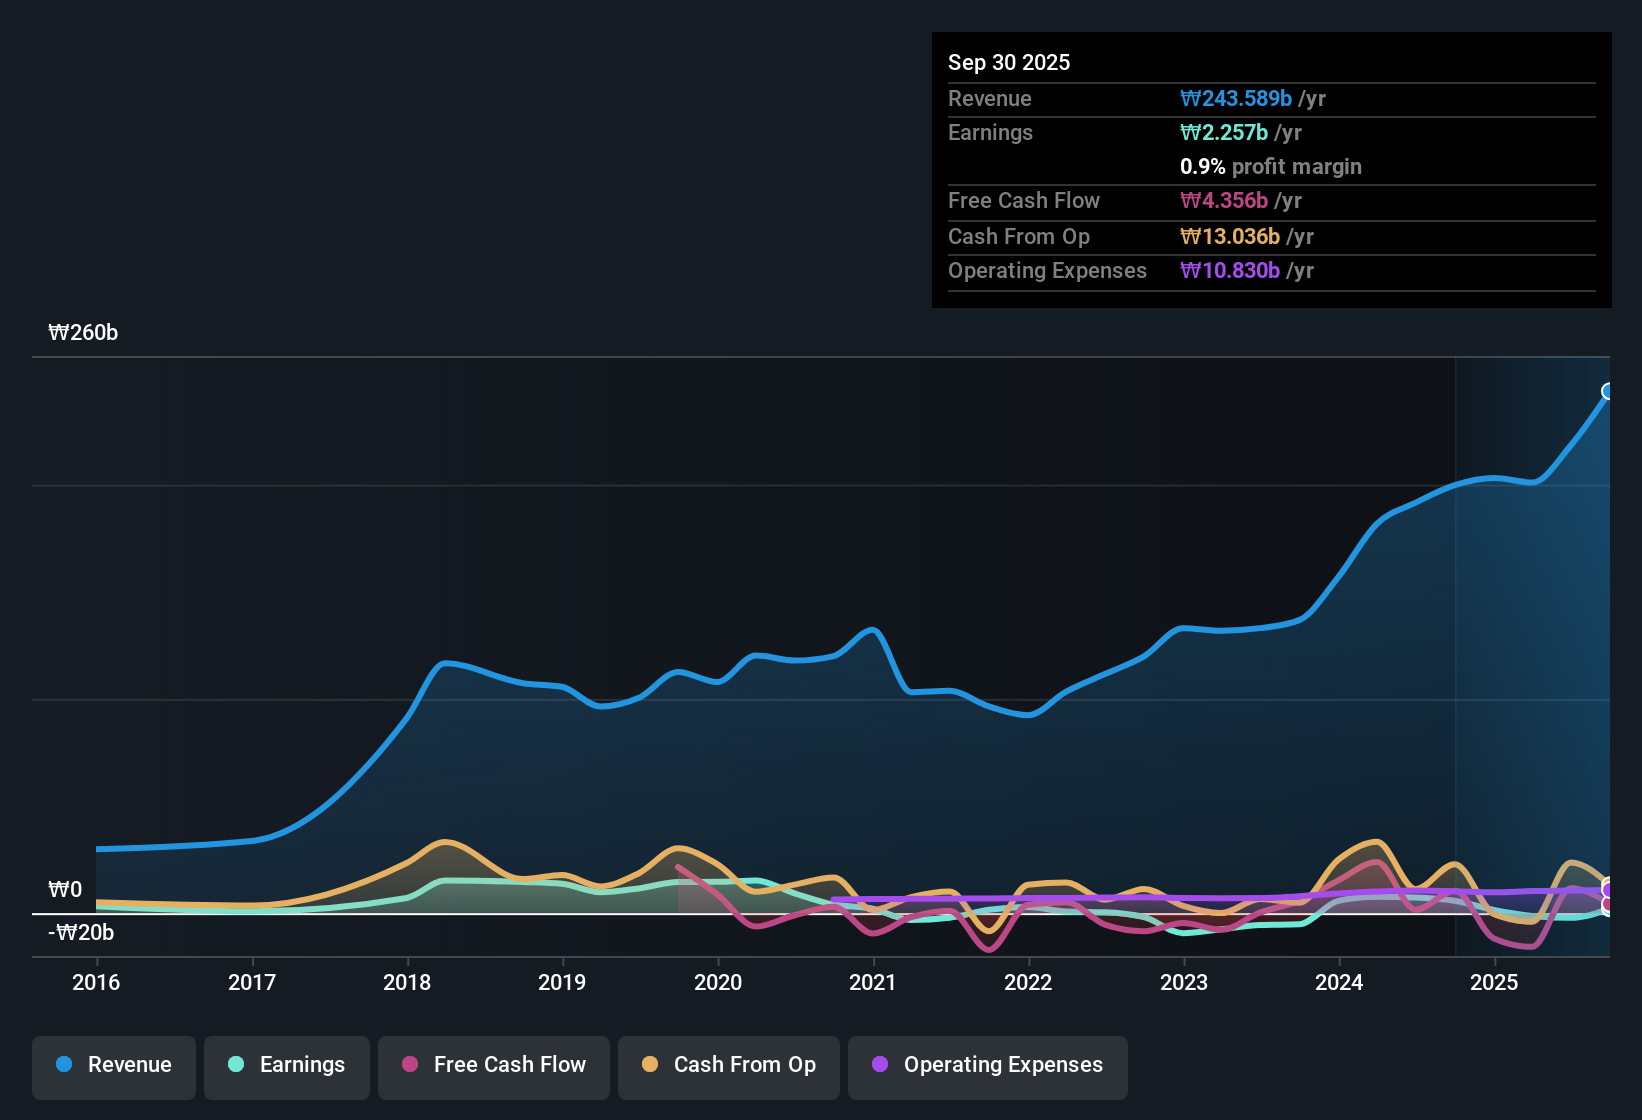Select the 2020 axis label

[719, 983]
